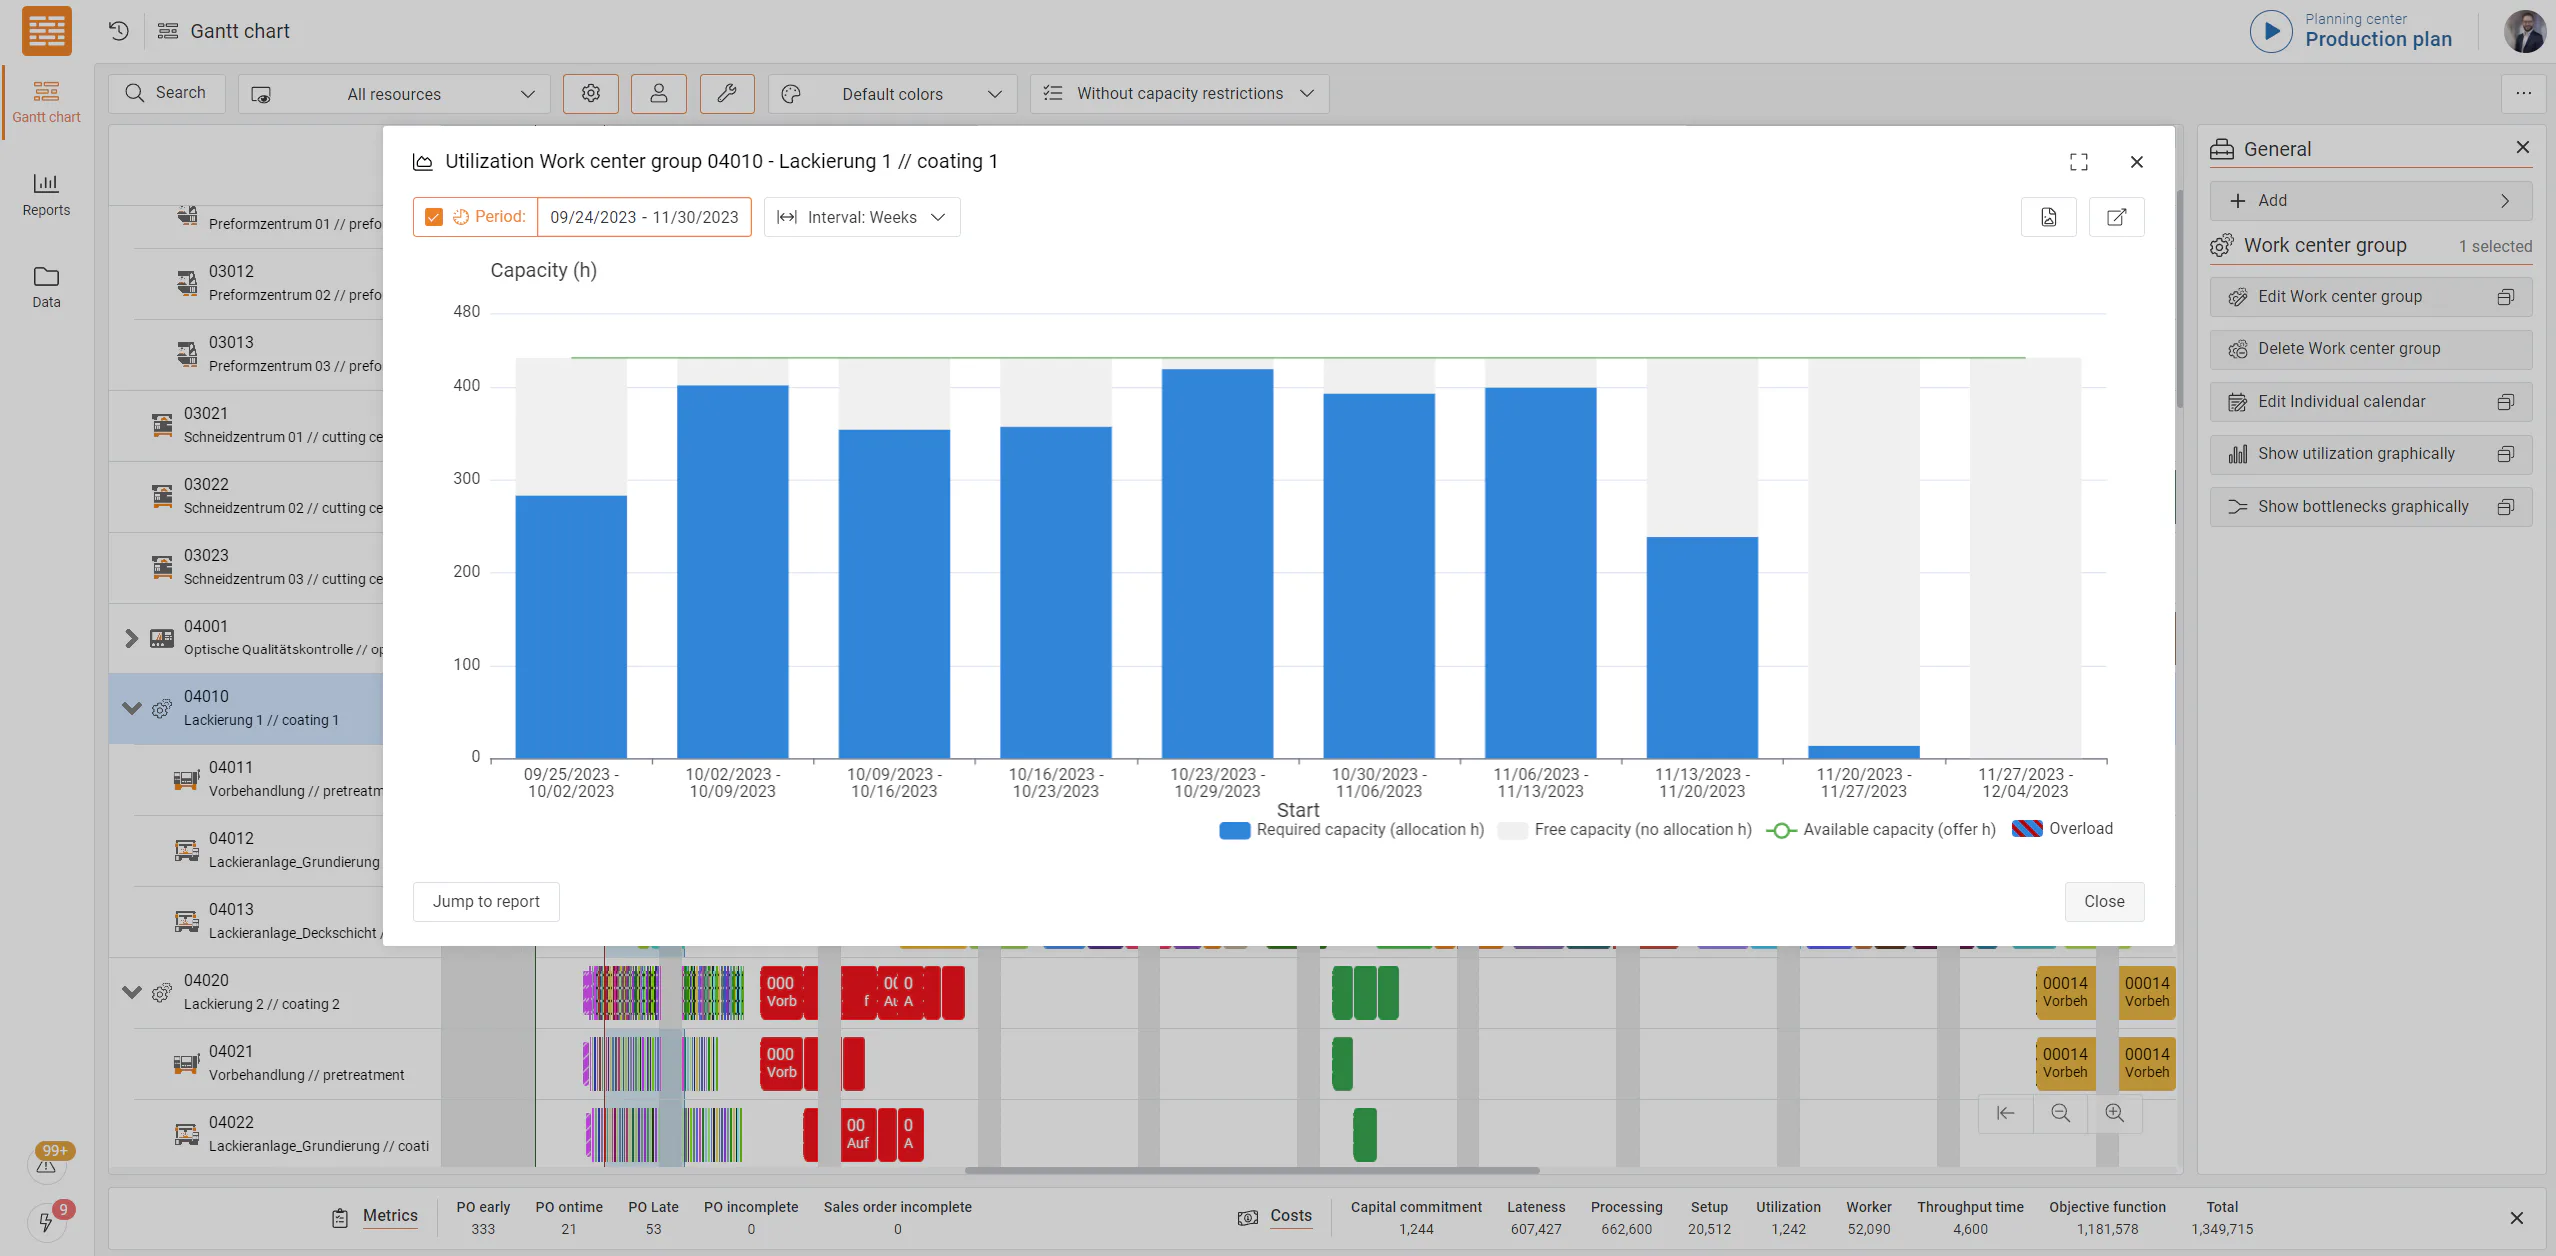Open the Interval: Weeks dropdown

tap(862, 217)
